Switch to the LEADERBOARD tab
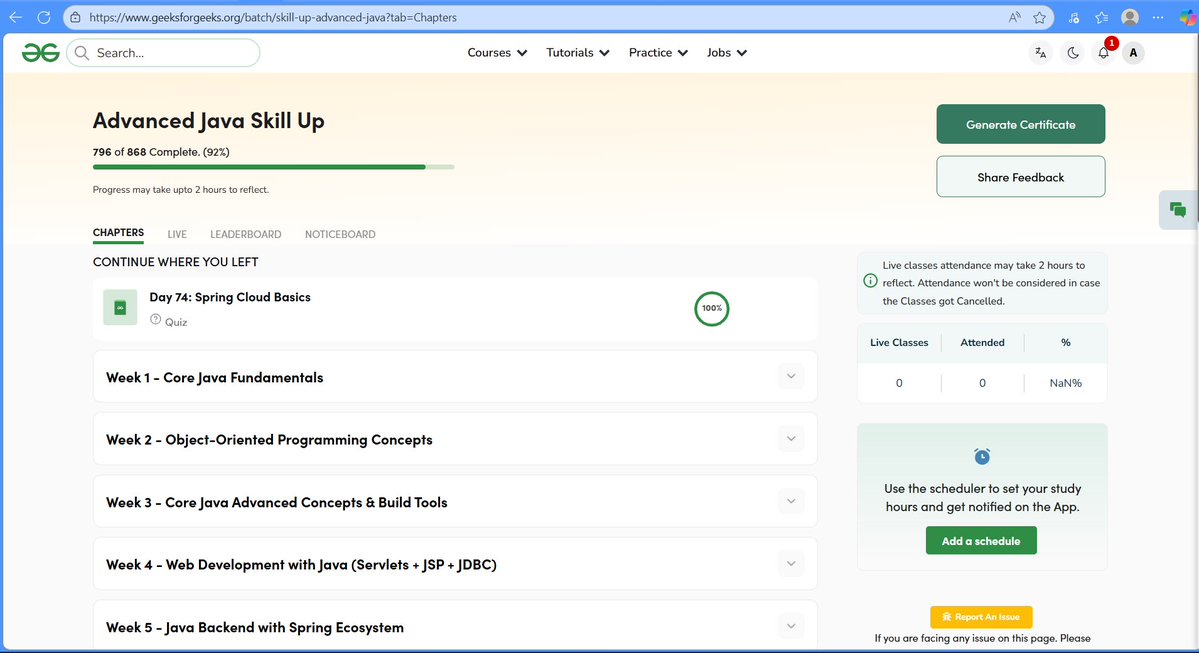Screen dimensions: 1199x653 245,234
